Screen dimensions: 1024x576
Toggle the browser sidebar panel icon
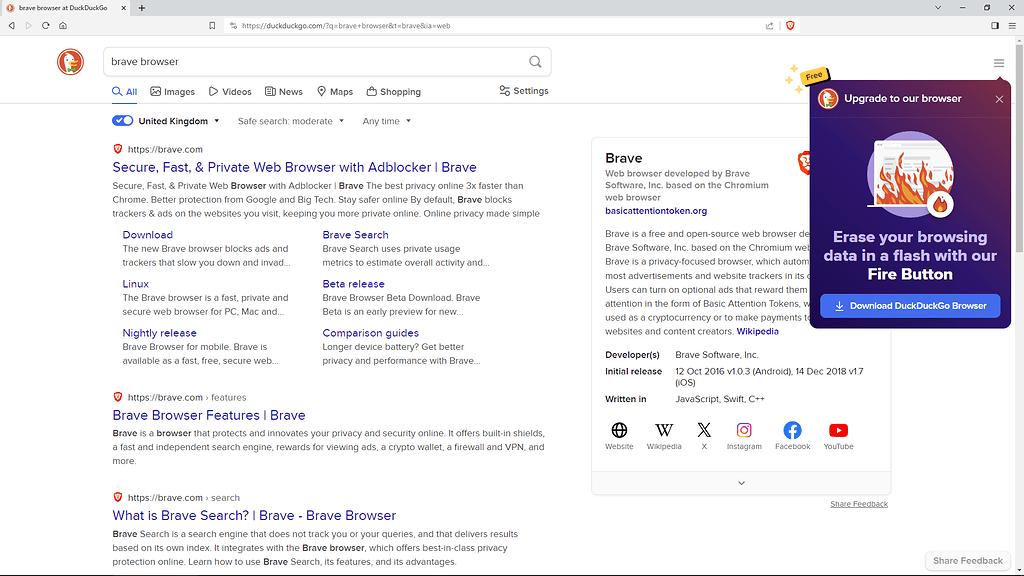pyautogui.click(x=995, y=25)
